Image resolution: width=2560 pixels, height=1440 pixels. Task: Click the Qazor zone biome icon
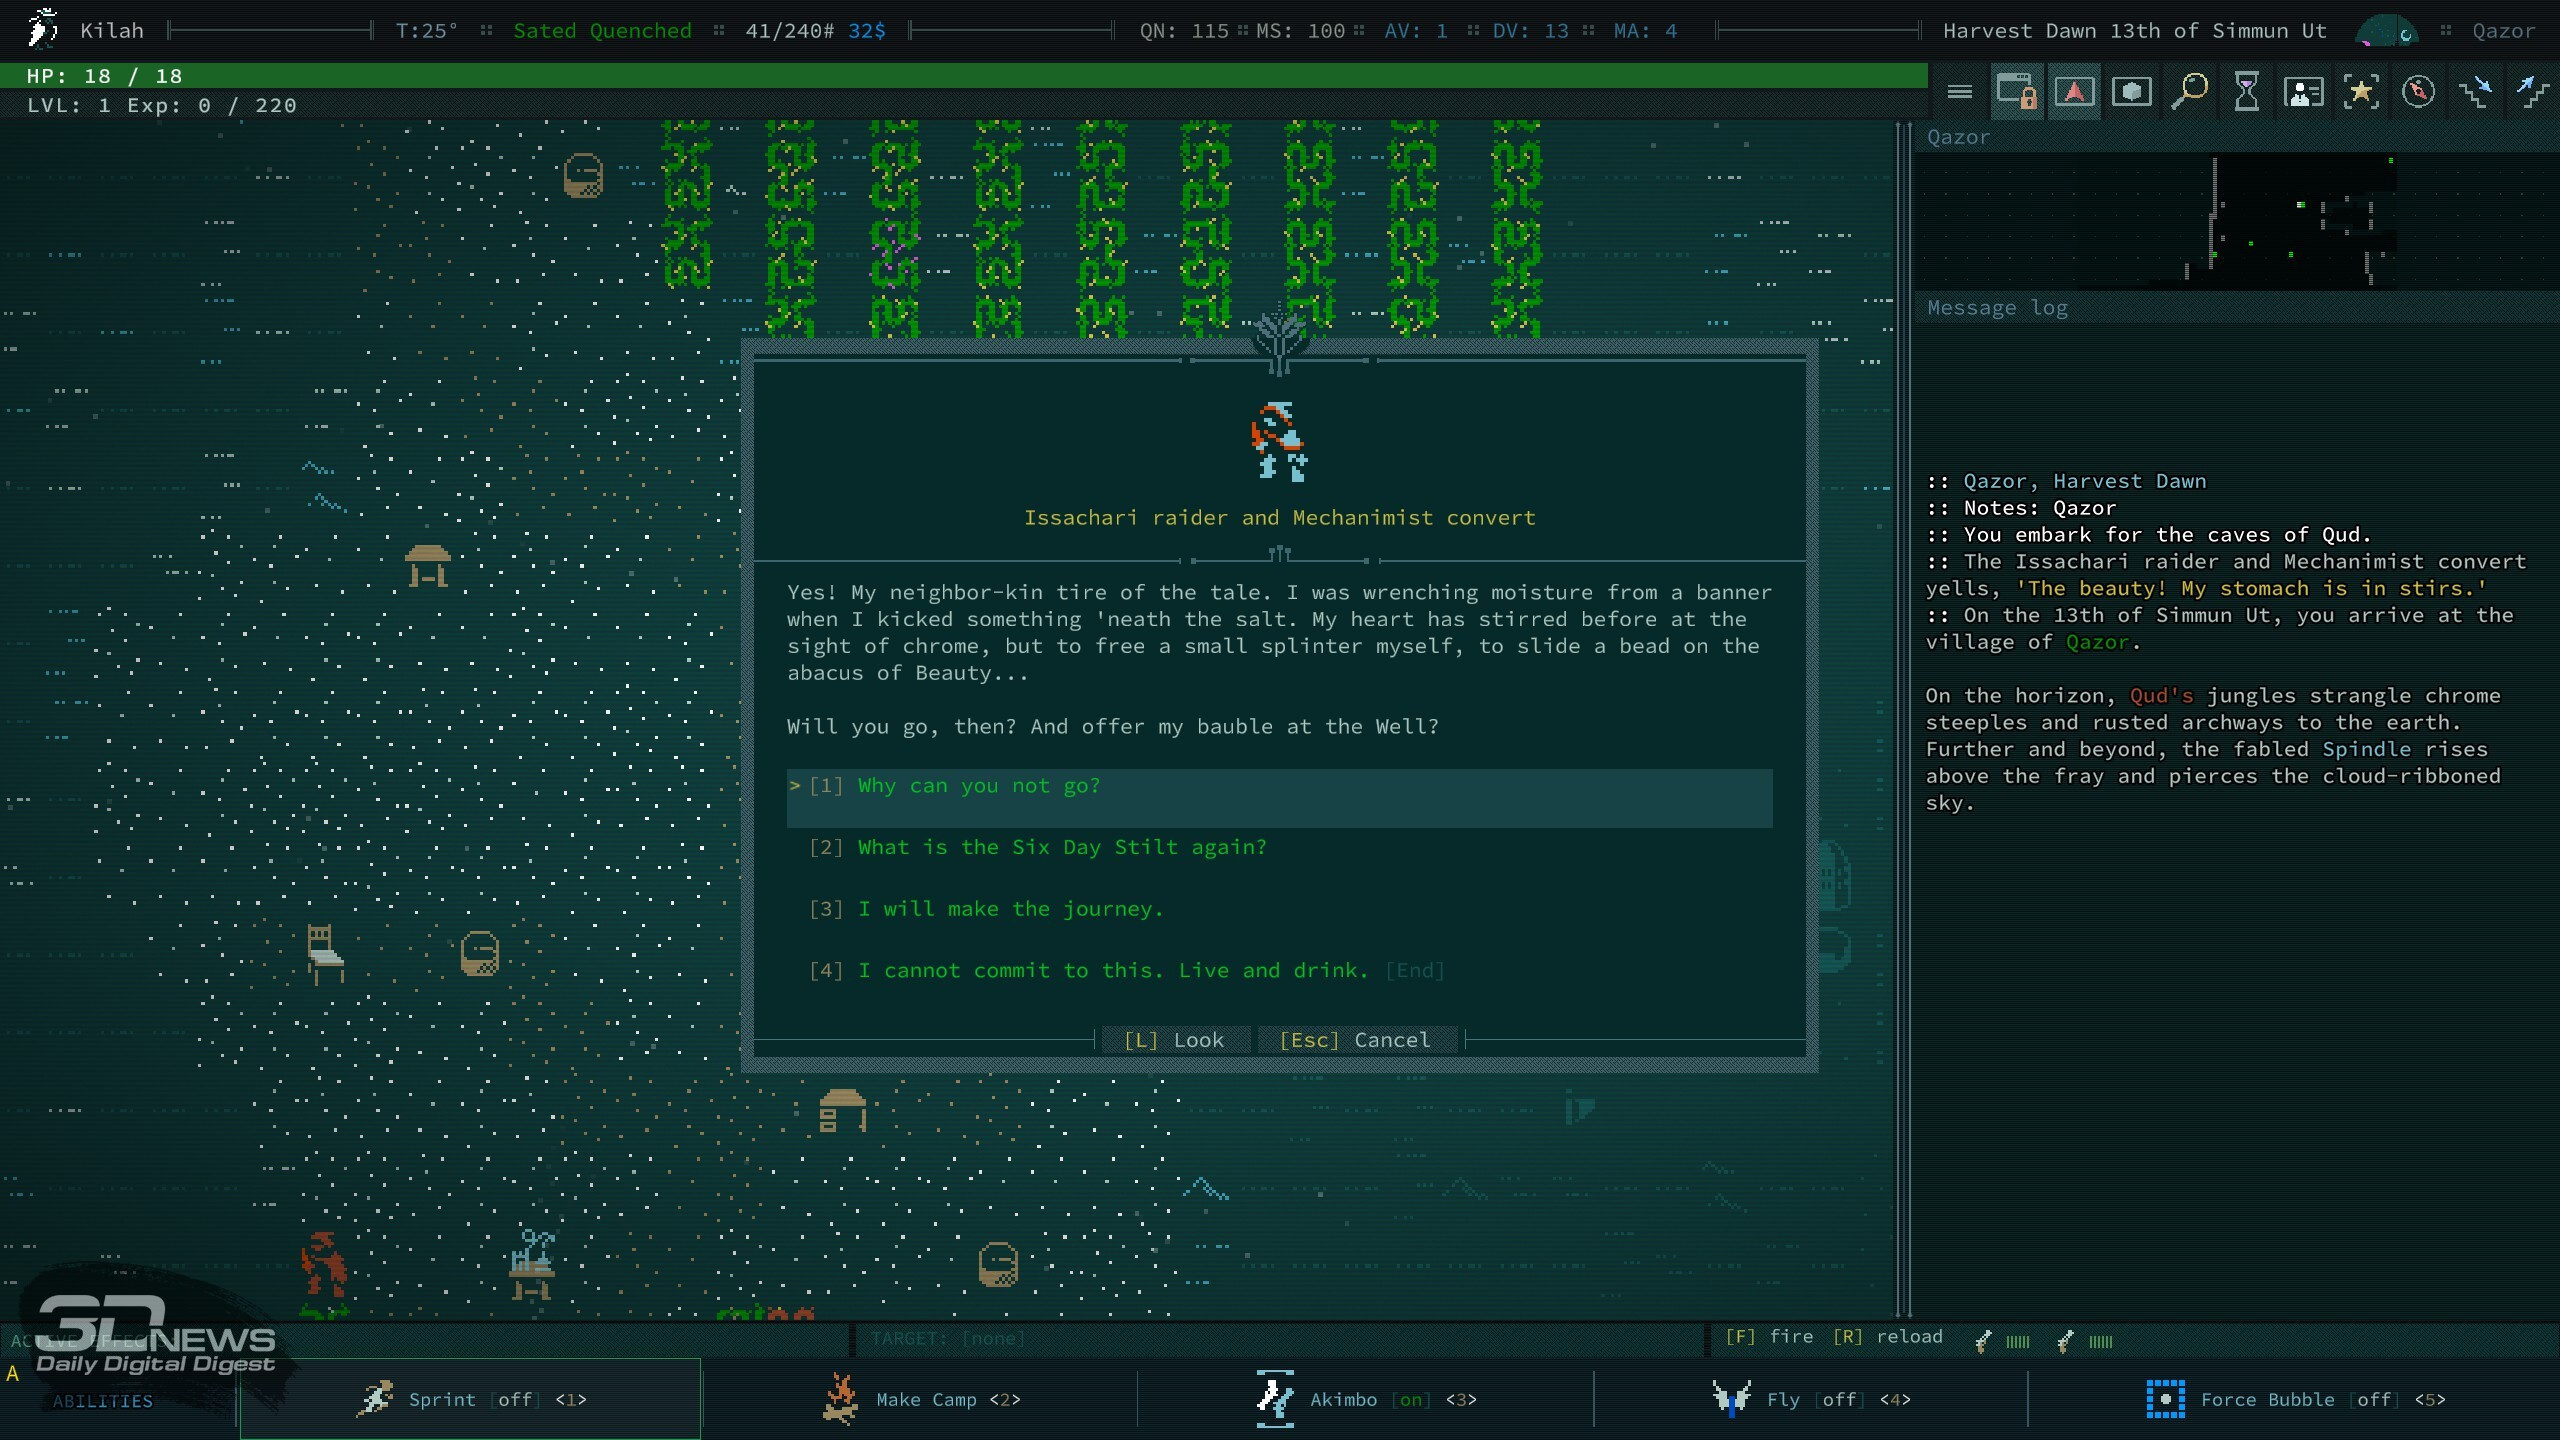[x=2386, y=31]
